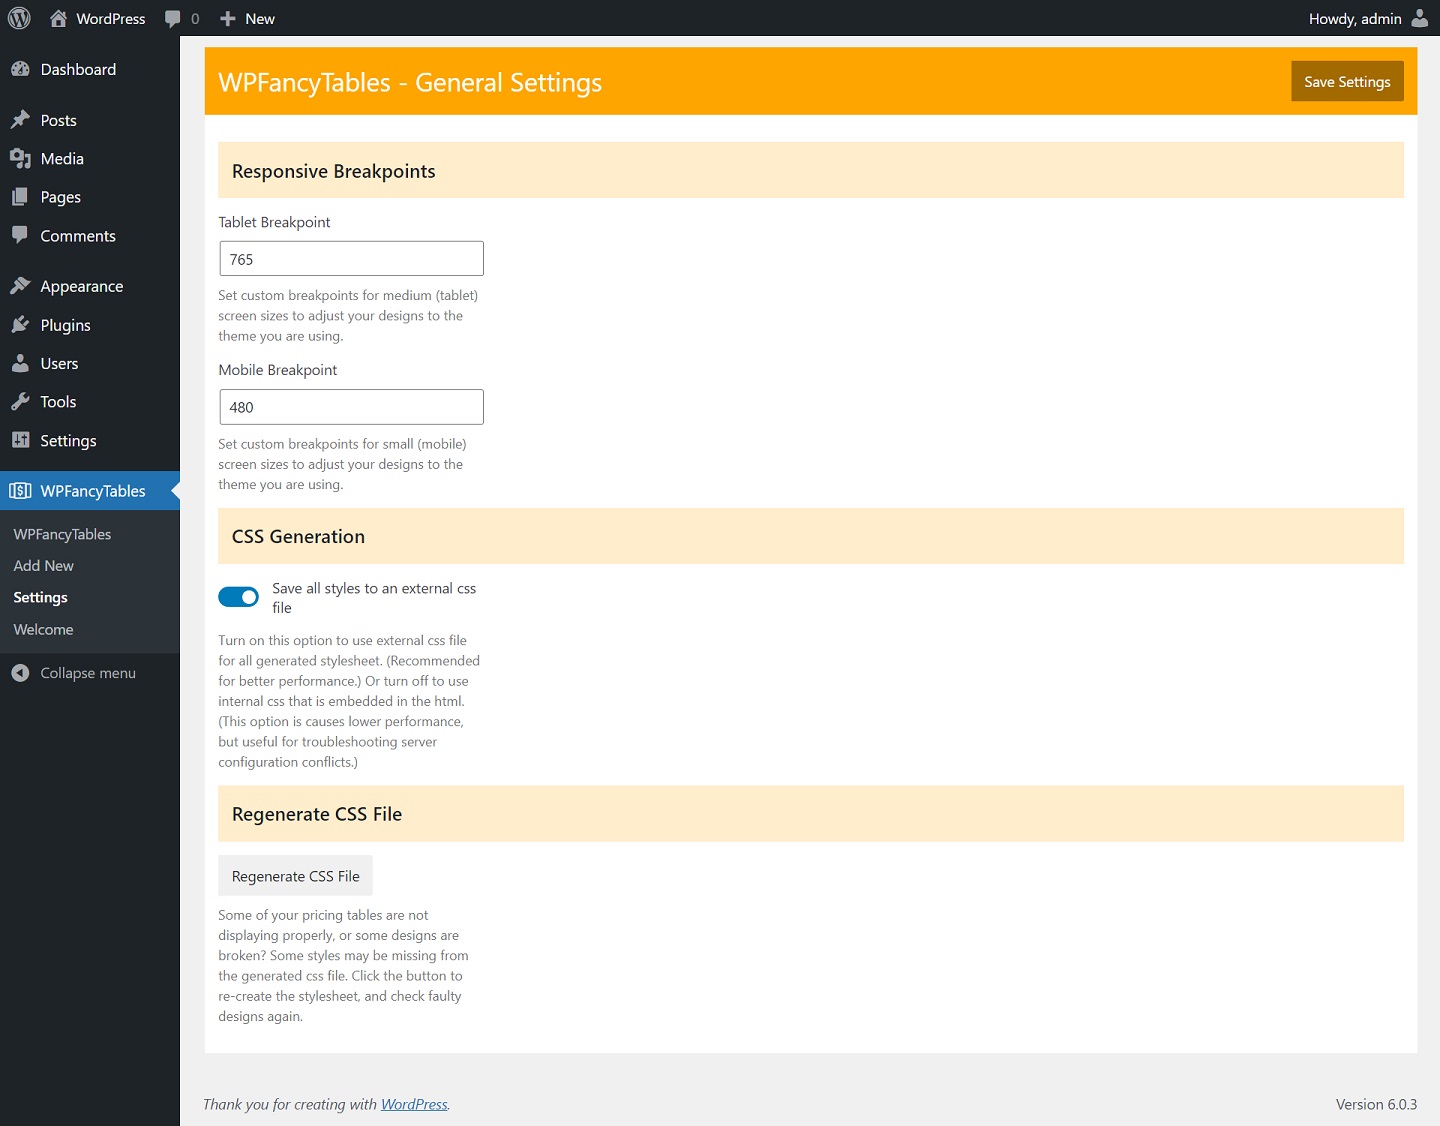This screenshot has width=1440, height=1126.
Task: Click the Dashboard gauge icon
Action: click(x=20, y=69)
